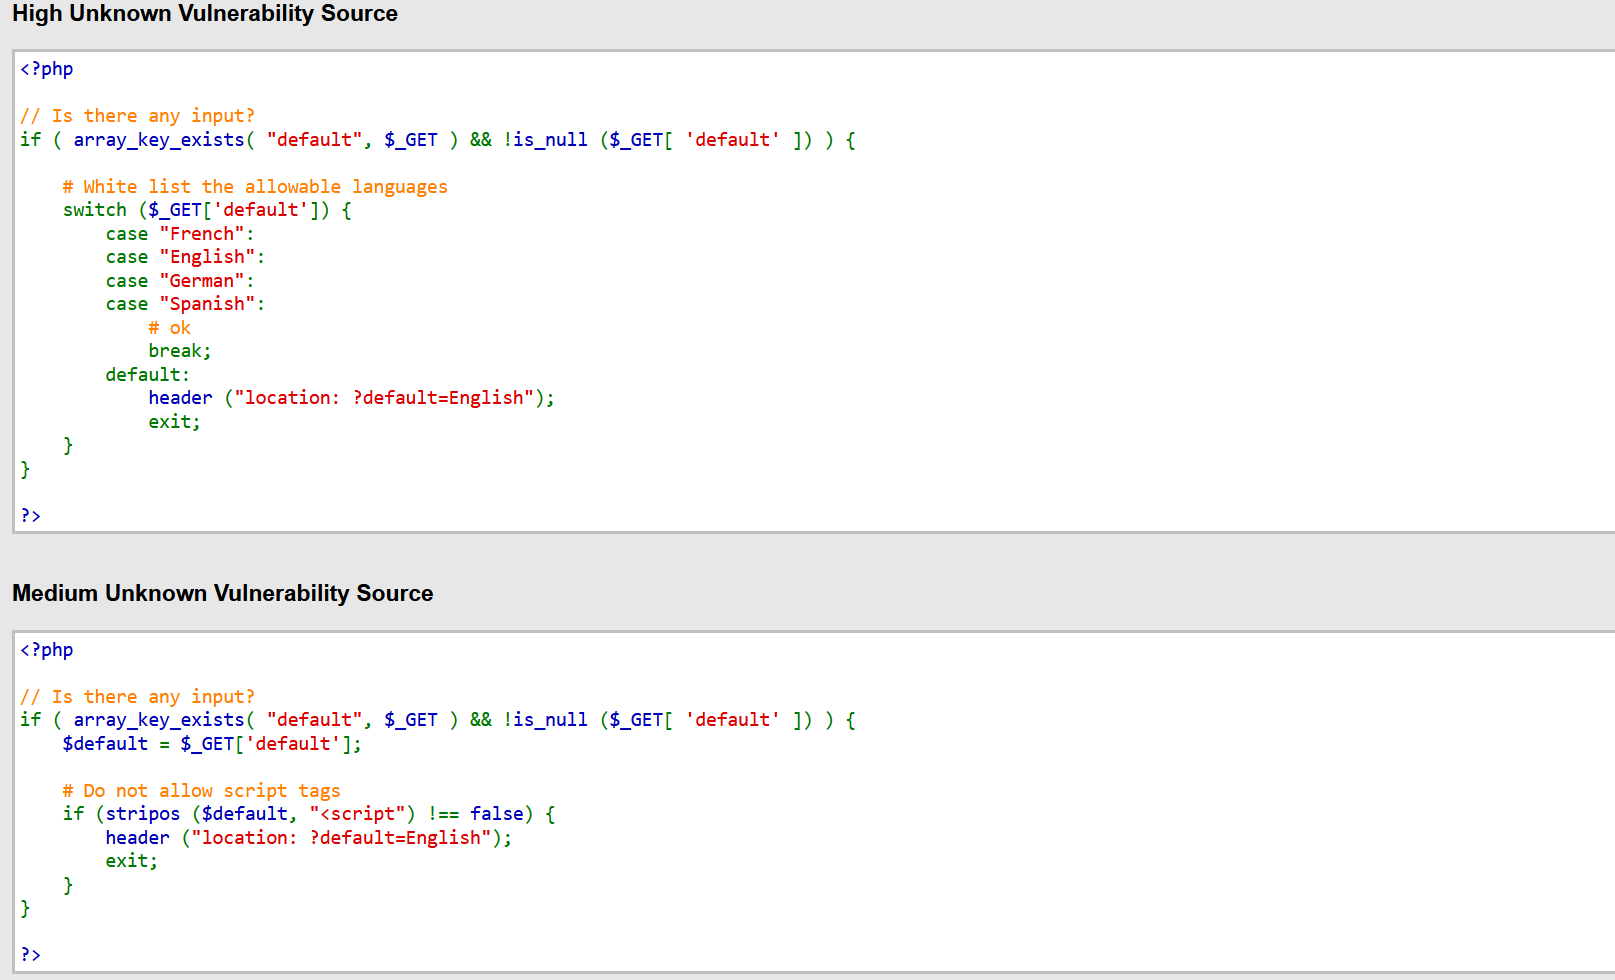
Task: Click the "<?php" opening tag in Medium source
Action: point(47,650)
